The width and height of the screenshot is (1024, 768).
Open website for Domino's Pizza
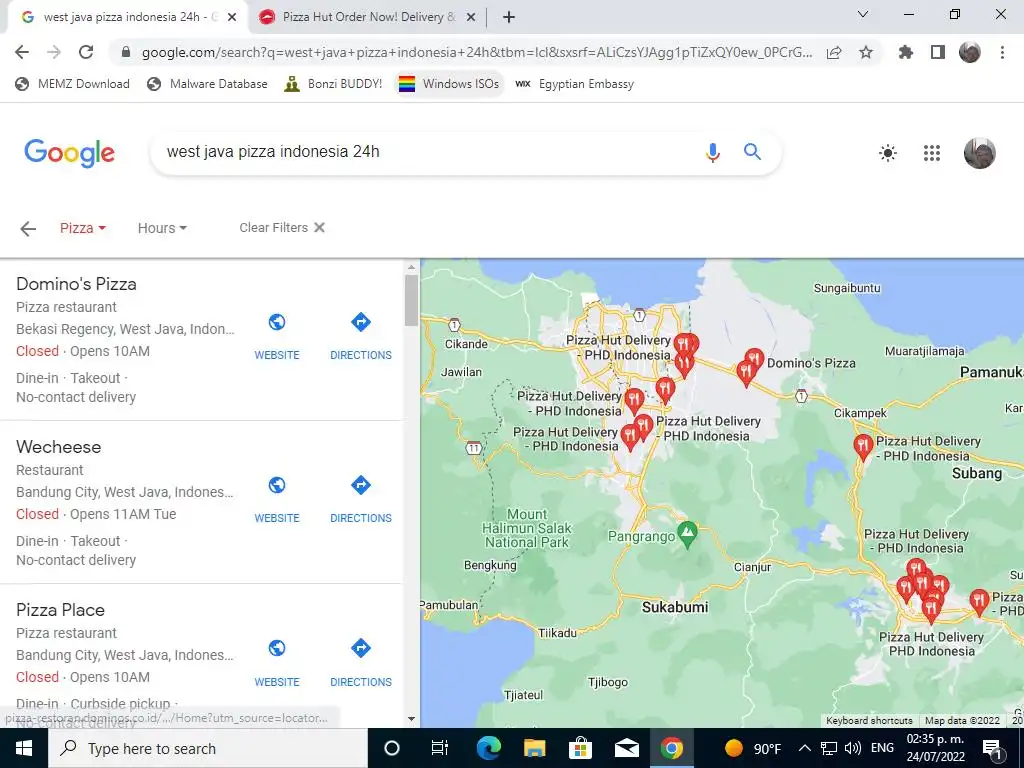click(x=277, y=336)
